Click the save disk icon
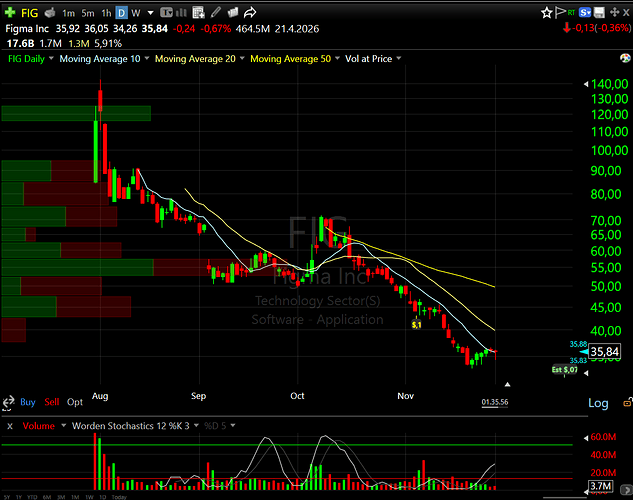 599,13
